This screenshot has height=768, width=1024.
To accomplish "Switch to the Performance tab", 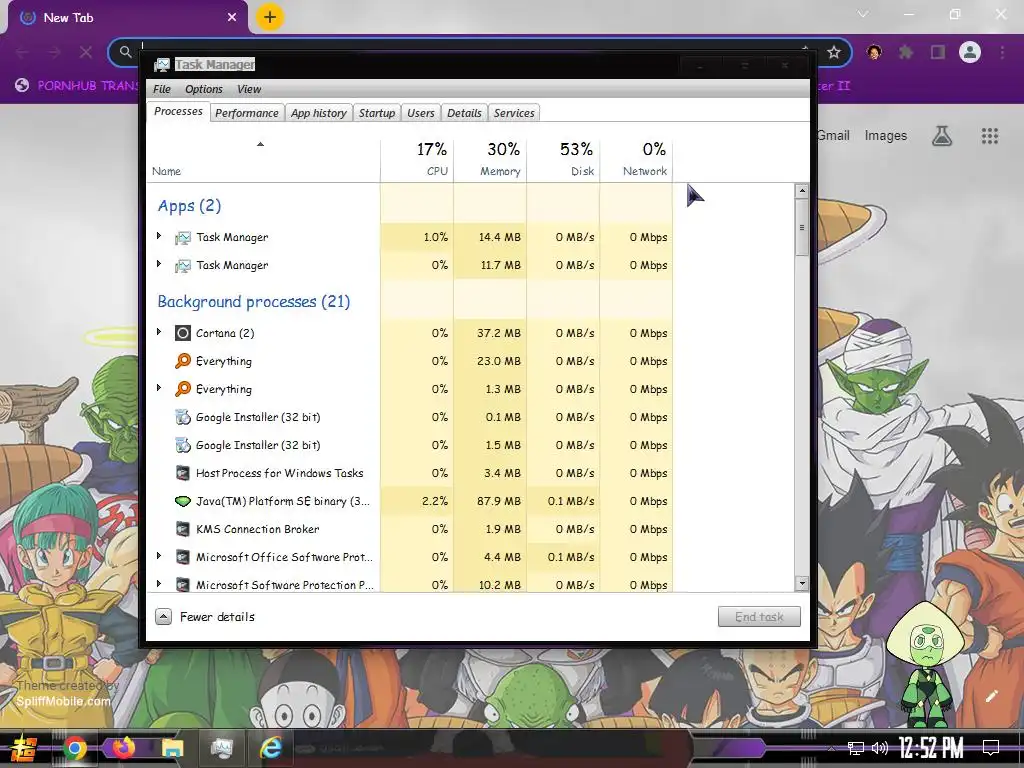I will [247, 113].
